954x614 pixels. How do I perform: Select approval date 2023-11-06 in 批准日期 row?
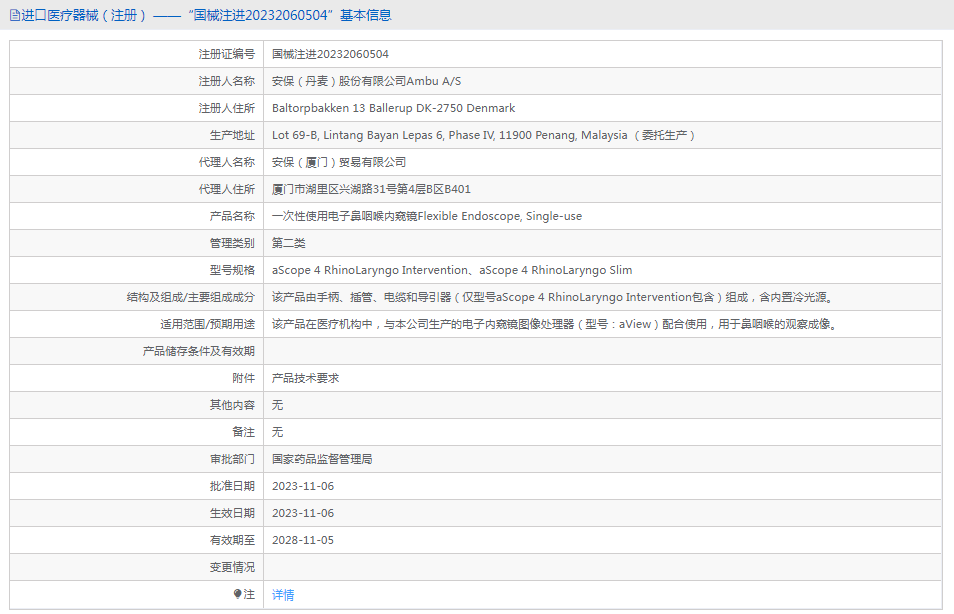(303, 486)
